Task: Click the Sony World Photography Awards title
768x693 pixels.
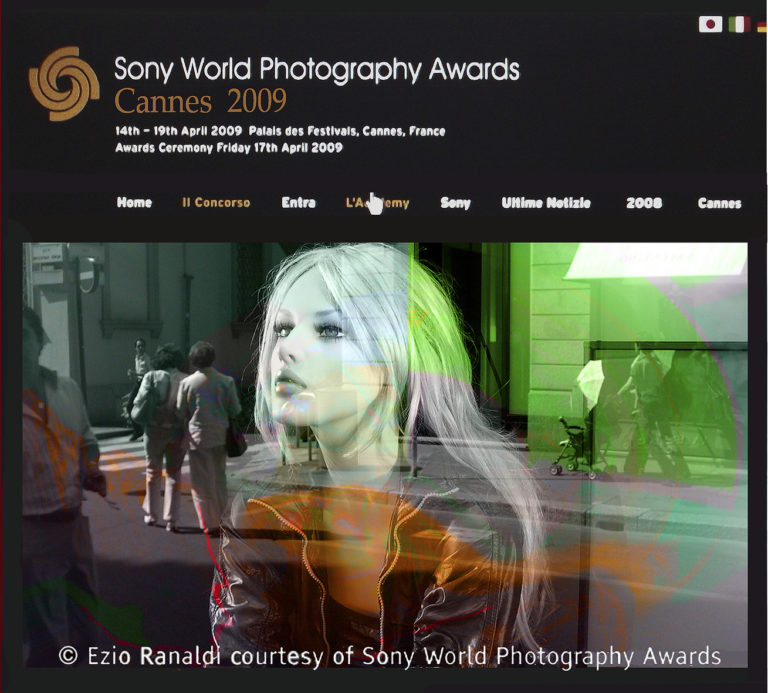Action: [x=316, y=69]
